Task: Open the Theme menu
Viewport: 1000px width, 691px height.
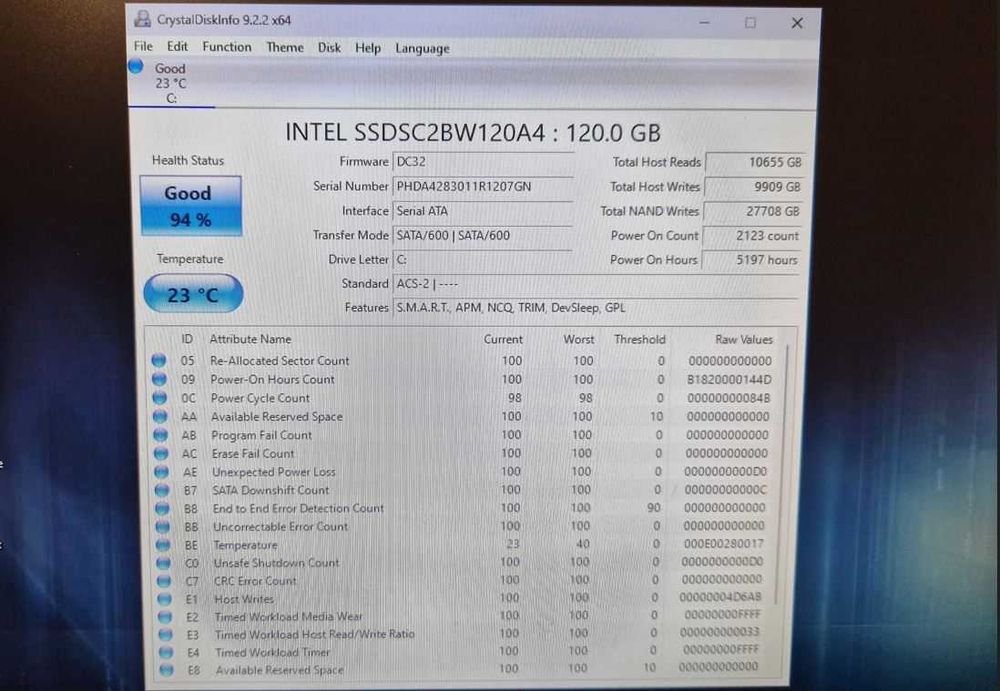Action: pyautogui.click(x=284, y=47)
